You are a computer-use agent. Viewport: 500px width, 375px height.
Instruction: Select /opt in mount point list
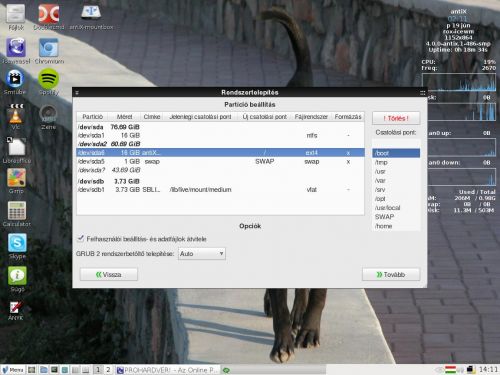pyautogui.click(x=396, y=198)
